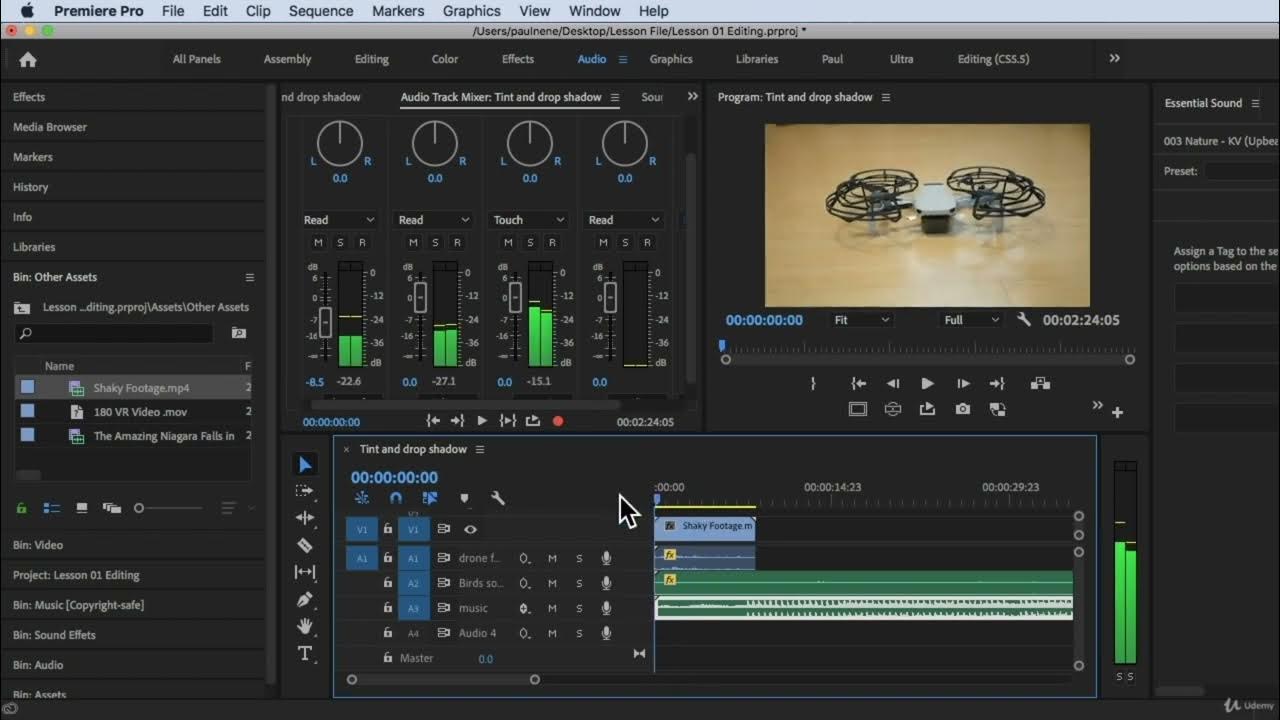Click Mark Out bracket in Program monitor
Image resolution: width=1280 pixels, height=720 pixels.
(813, 383)
